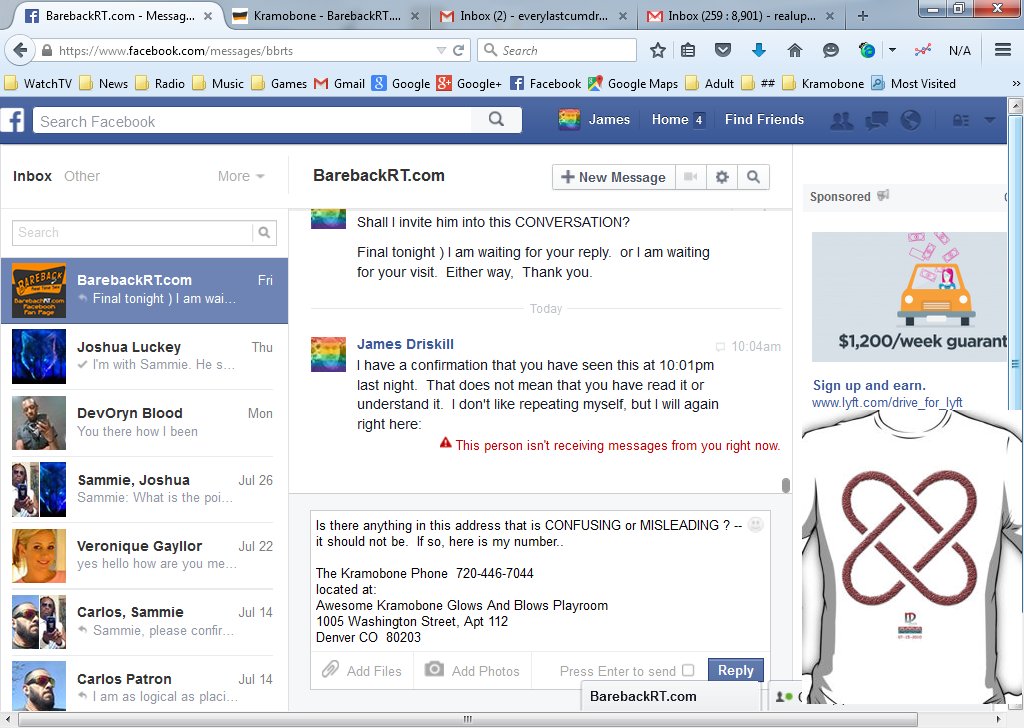
Task: Open the Carlos Patron conversation
Action: click(144, 684)
